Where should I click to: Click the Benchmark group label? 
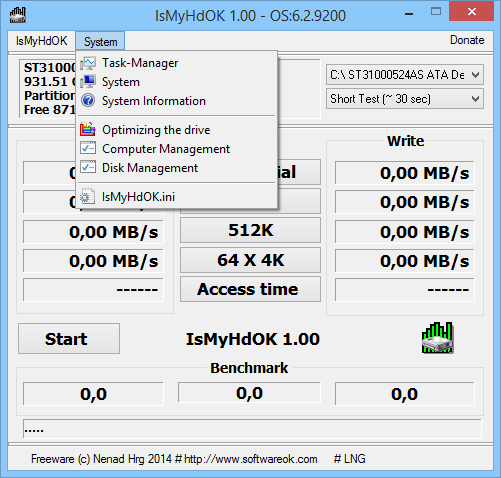tap(249, 368)
